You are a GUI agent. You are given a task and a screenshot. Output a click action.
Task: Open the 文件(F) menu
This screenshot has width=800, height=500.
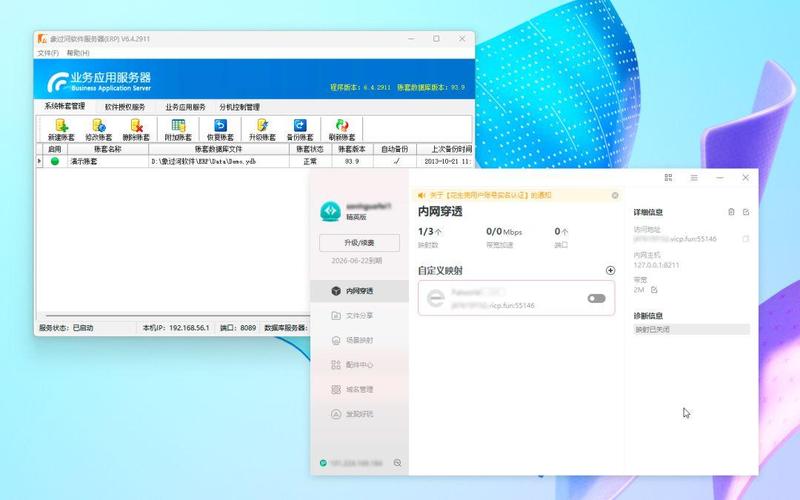(48, 53)
